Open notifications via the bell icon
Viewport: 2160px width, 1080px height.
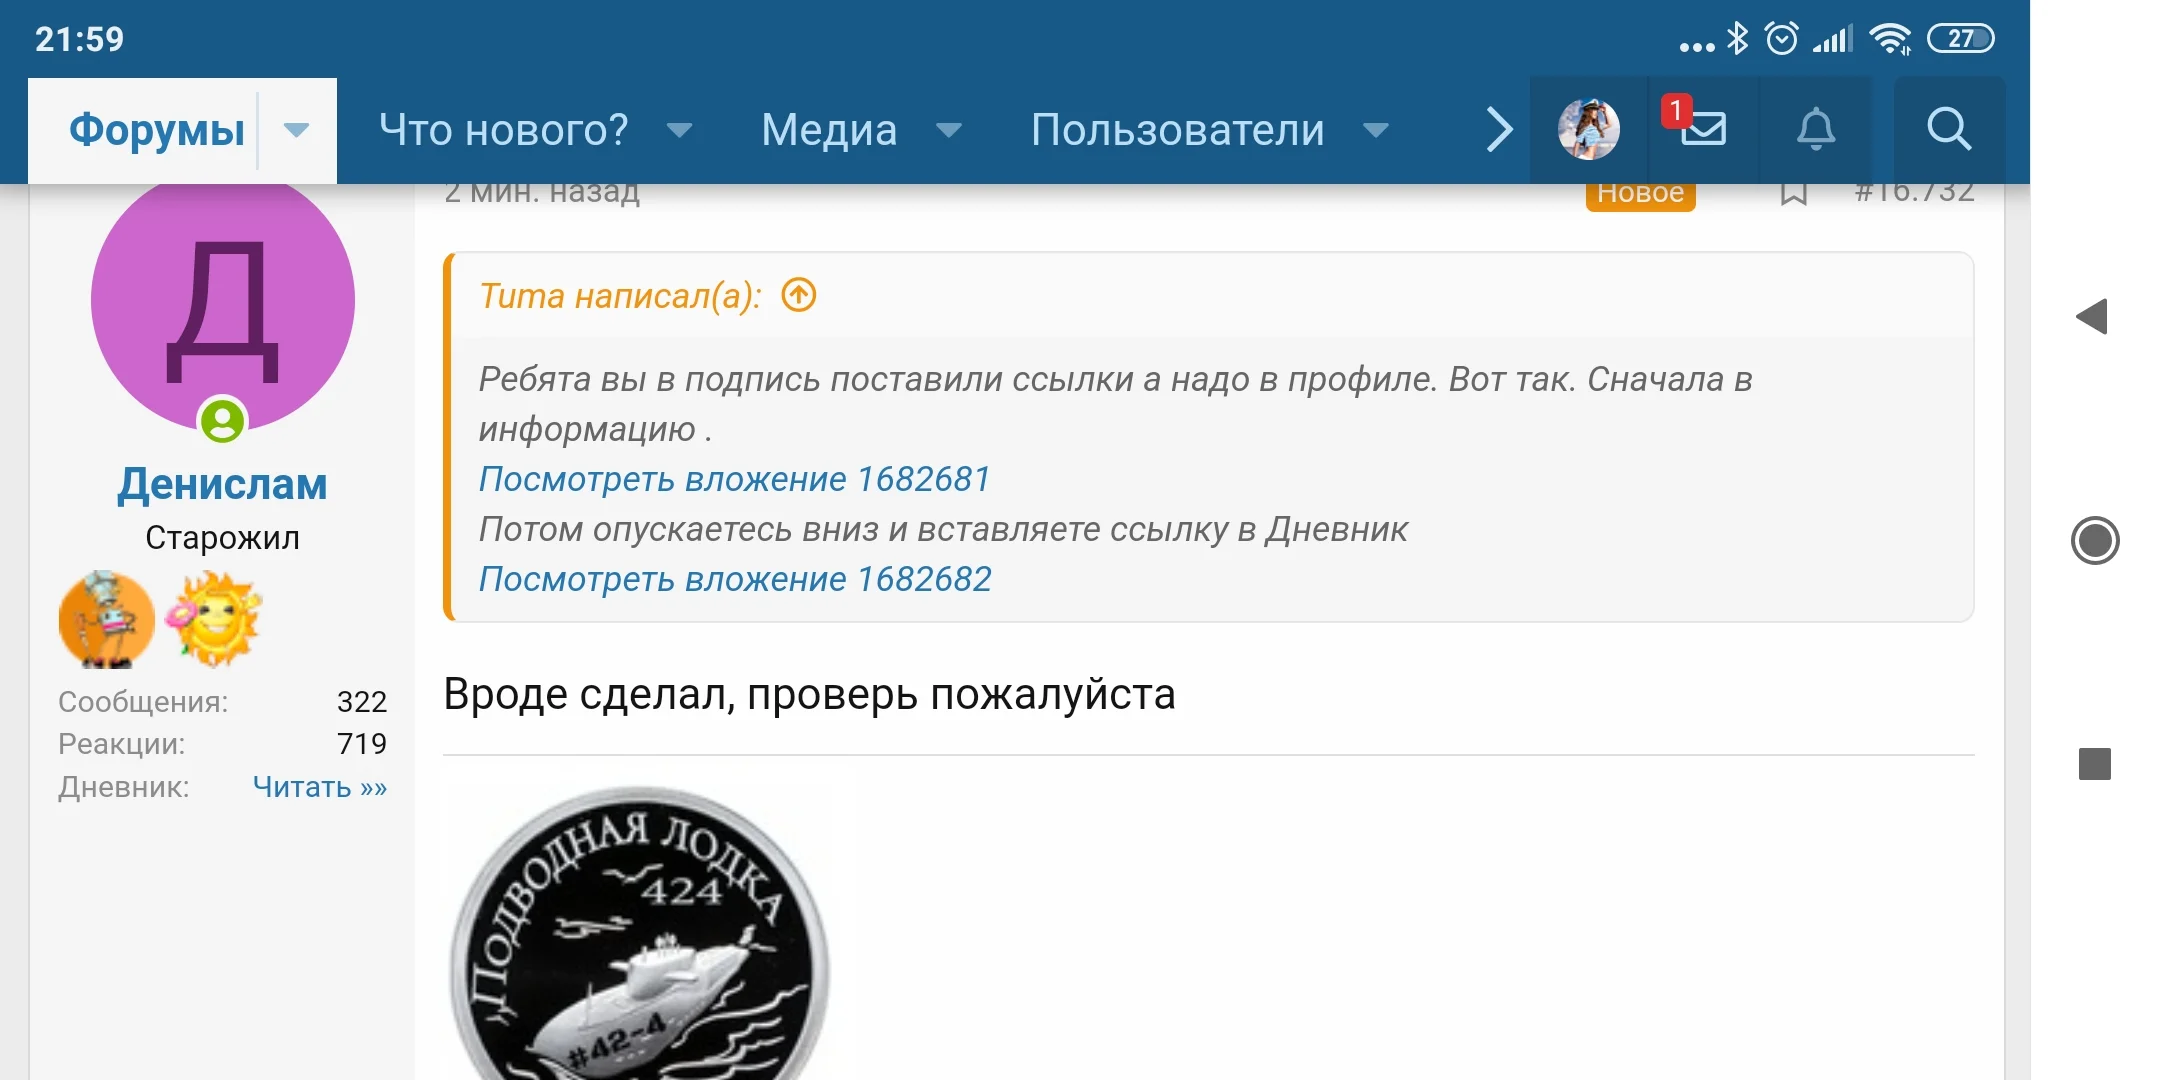point(1817,129)
